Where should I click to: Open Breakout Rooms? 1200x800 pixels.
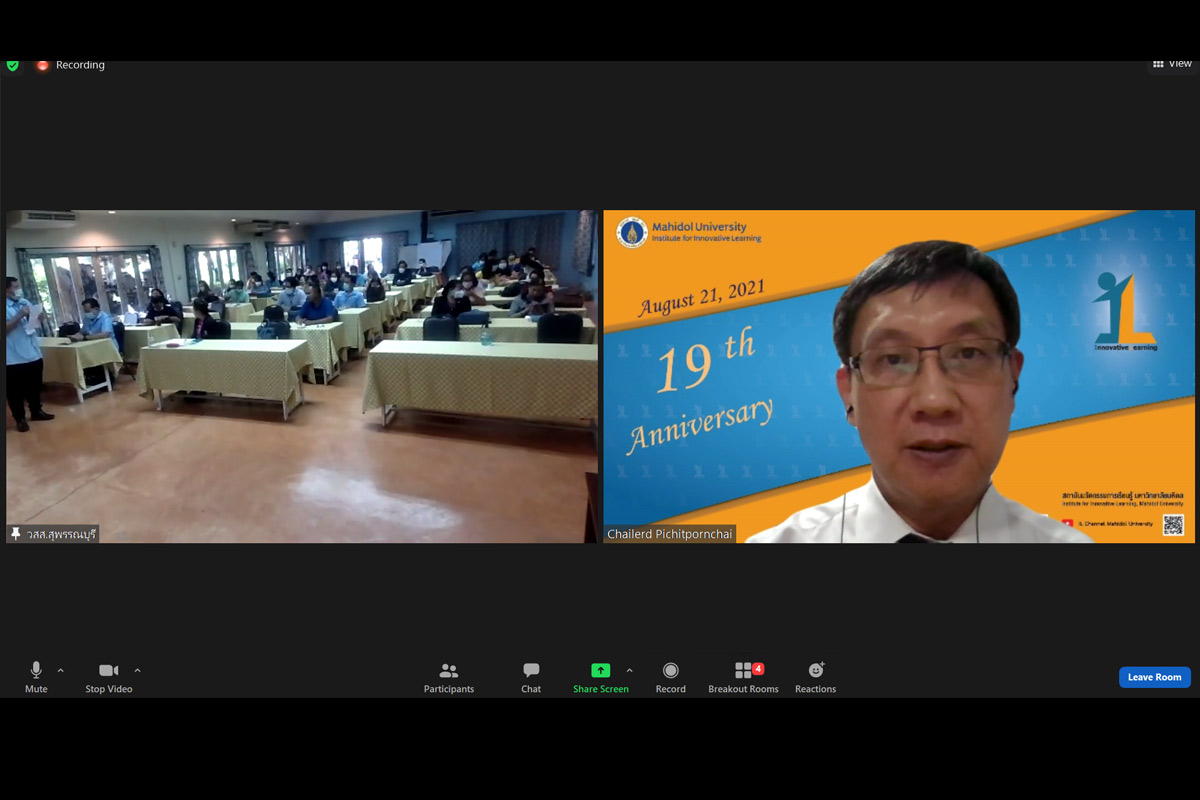point(743,677)
